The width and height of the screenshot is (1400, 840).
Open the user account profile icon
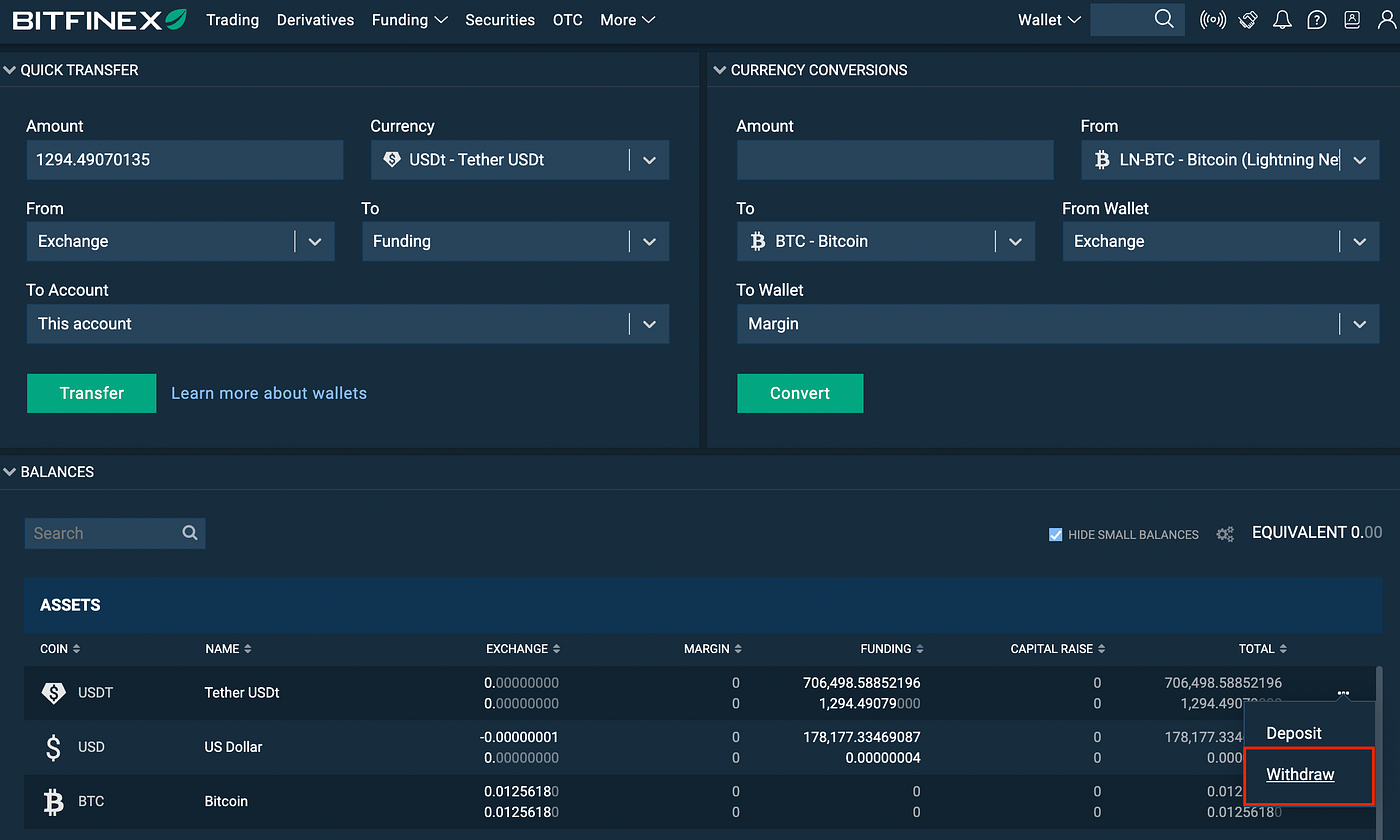[1387, 19]
